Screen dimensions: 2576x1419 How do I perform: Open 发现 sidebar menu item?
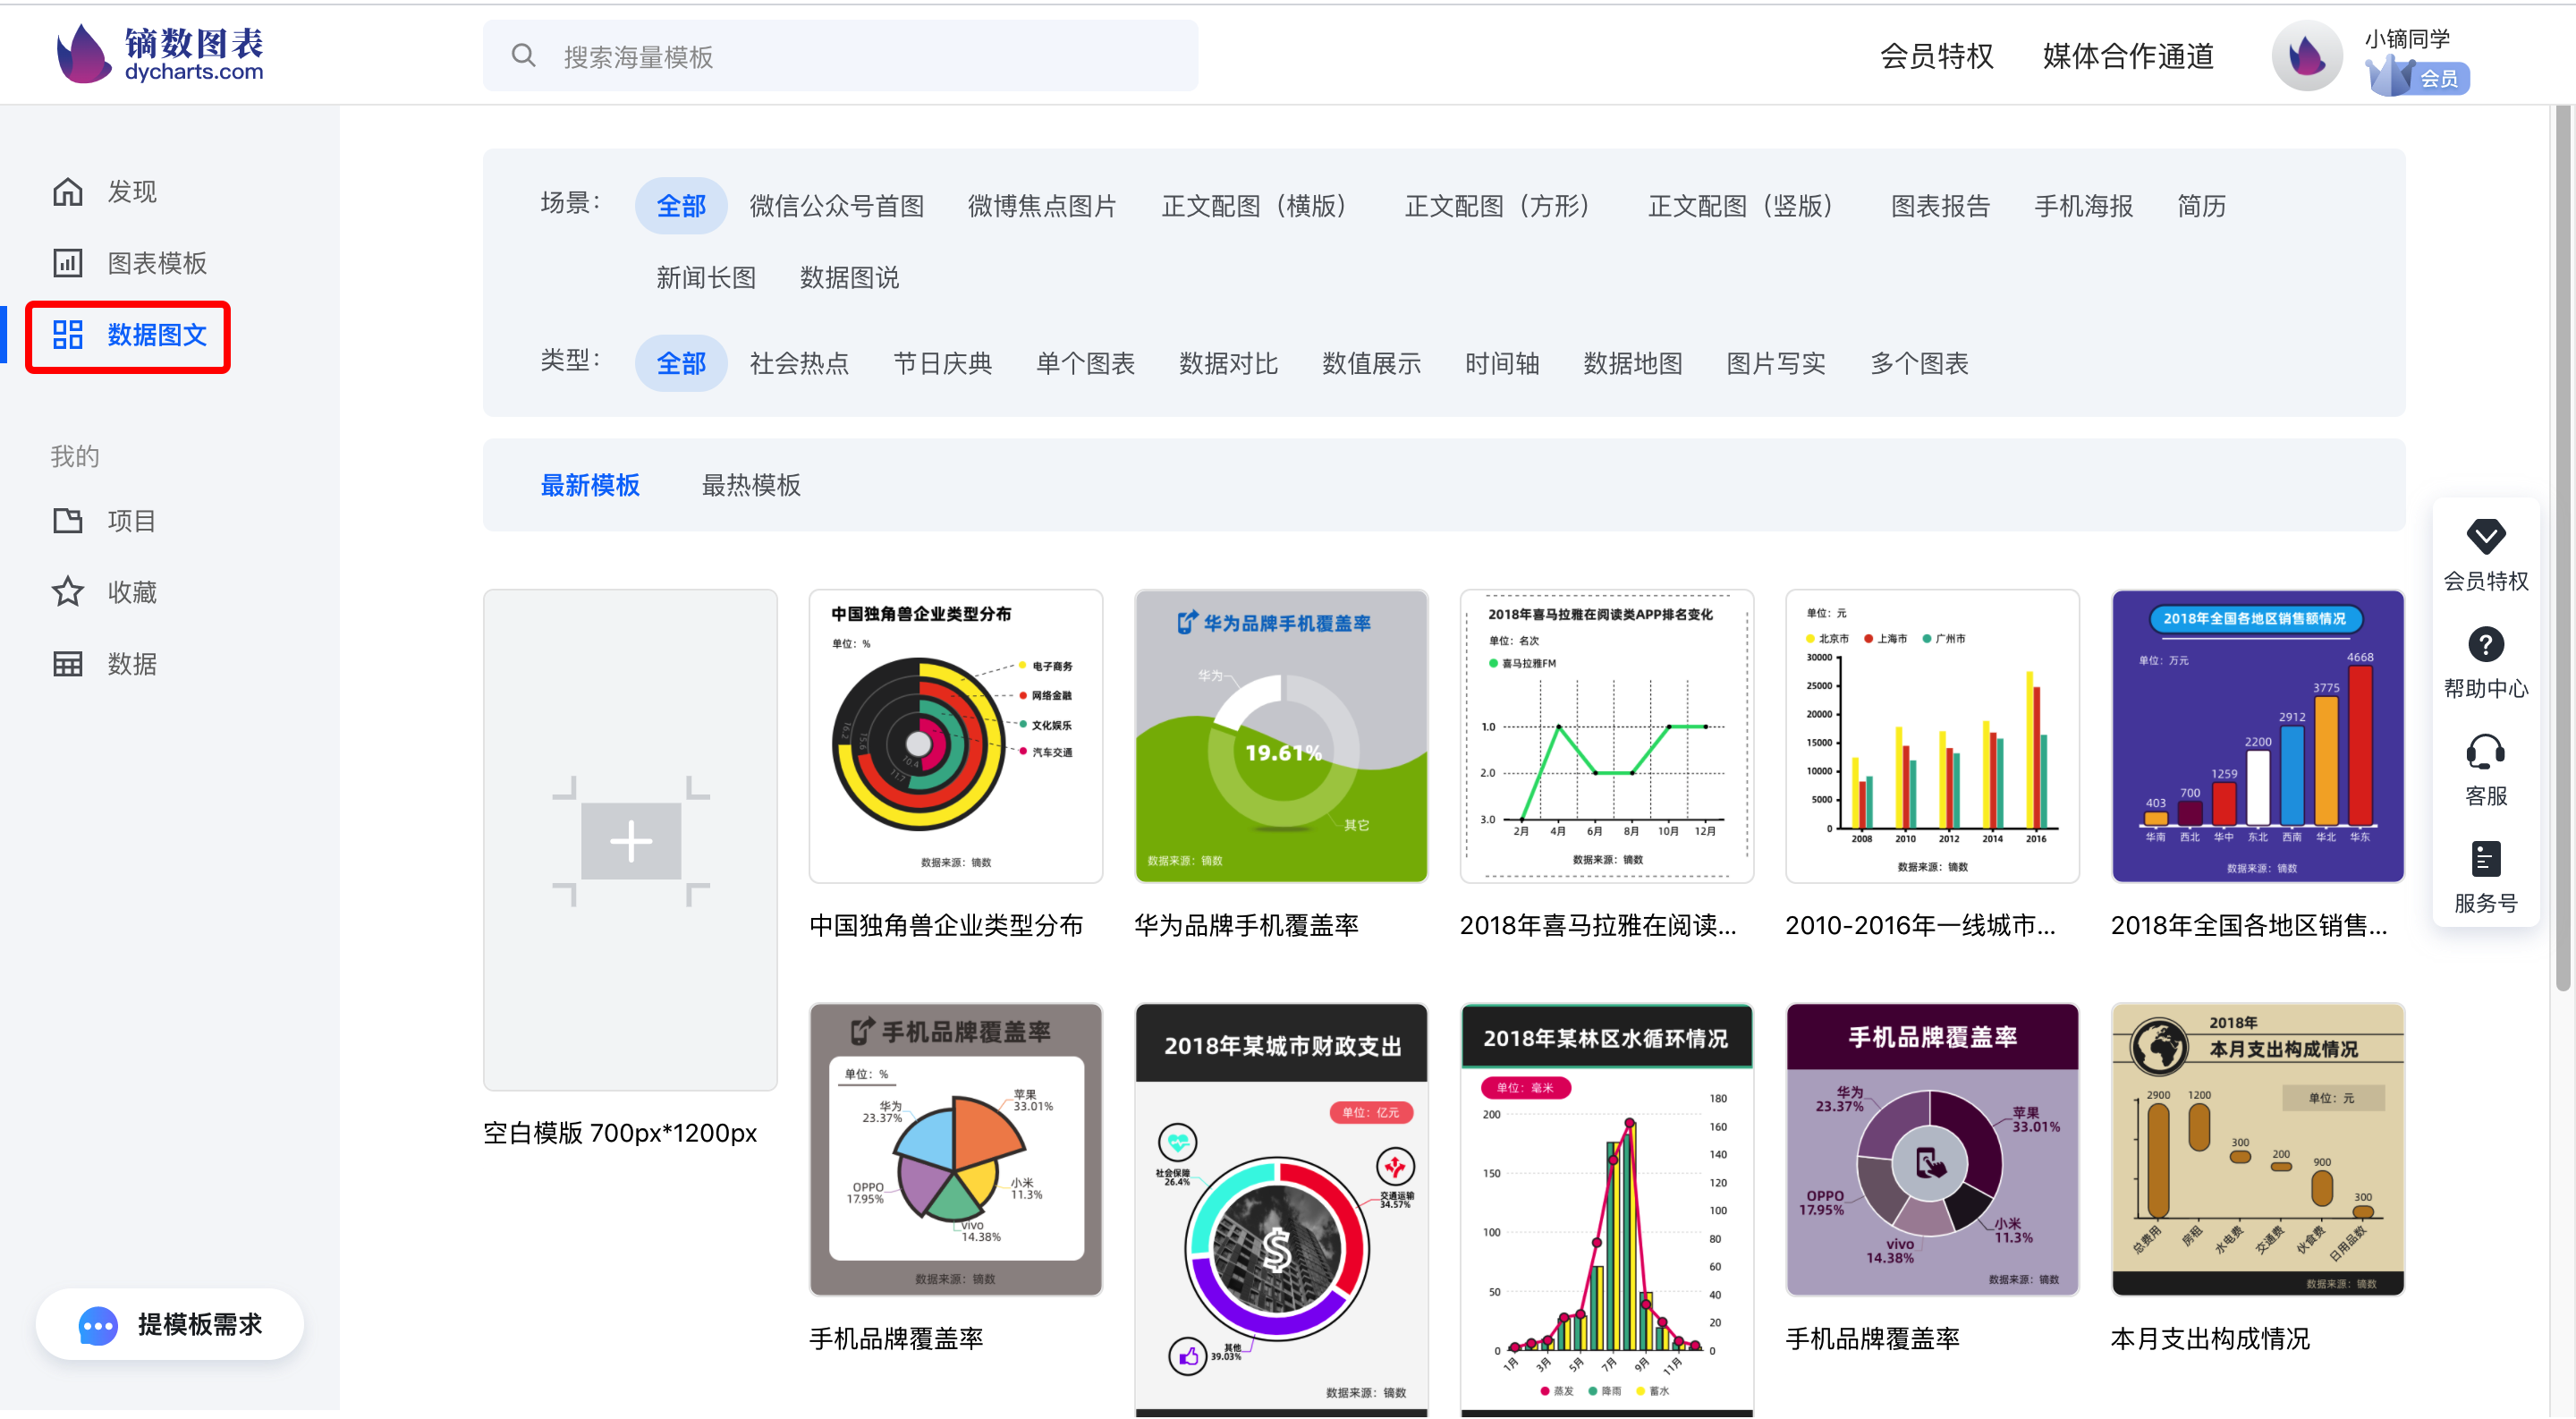click(105, 191)
